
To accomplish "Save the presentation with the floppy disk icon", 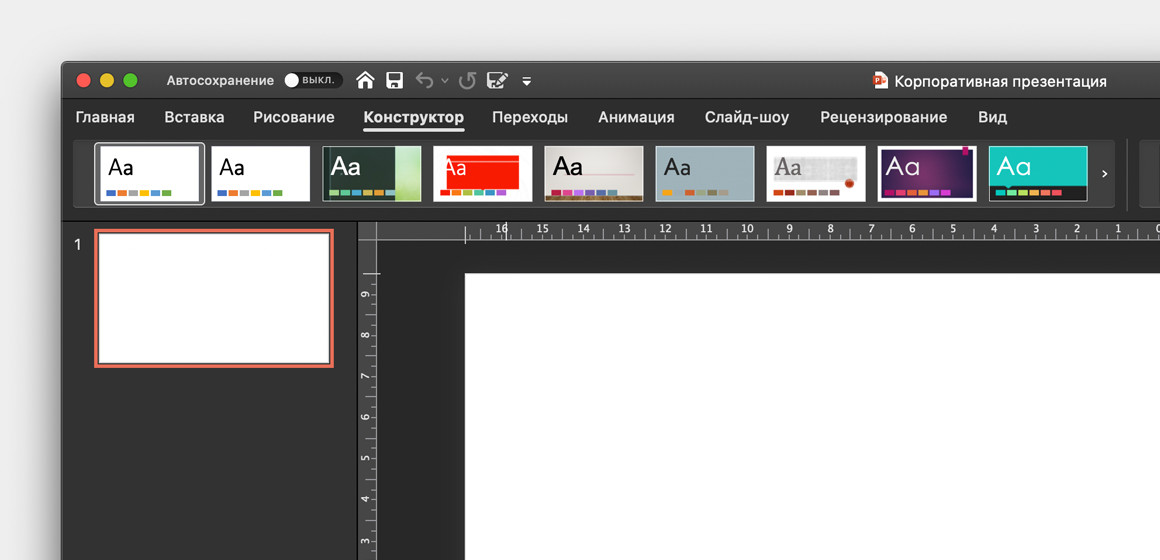I will pyautogui.click(x=395, y=81).
